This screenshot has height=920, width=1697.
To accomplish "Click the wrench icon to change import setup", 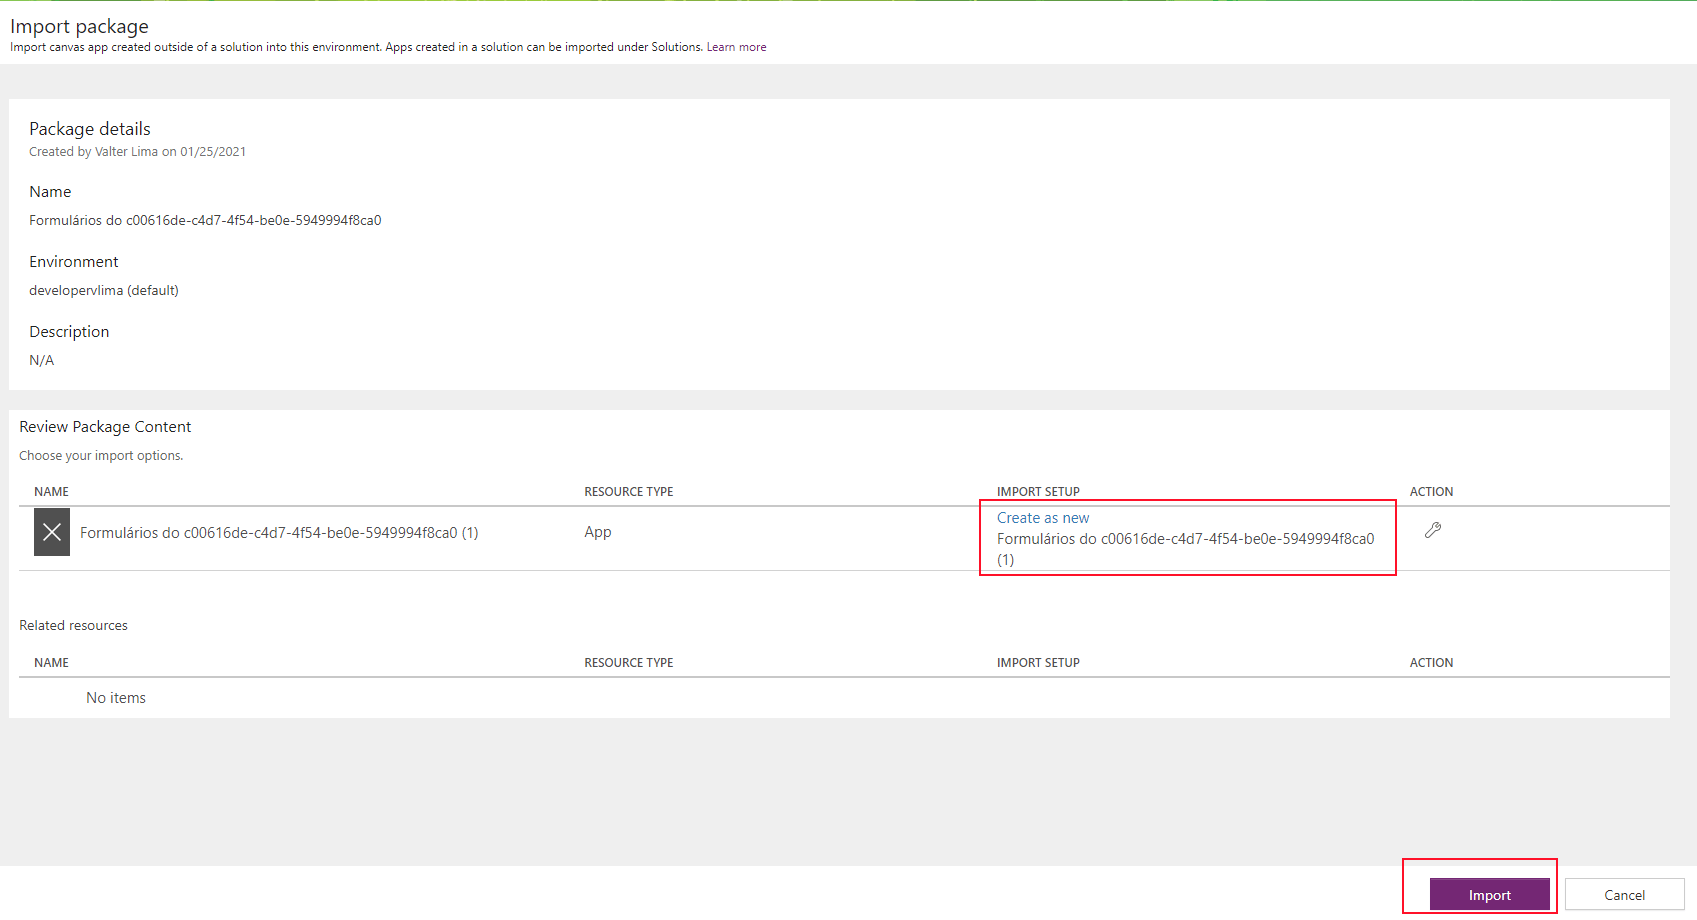I will coord(1433,530).
